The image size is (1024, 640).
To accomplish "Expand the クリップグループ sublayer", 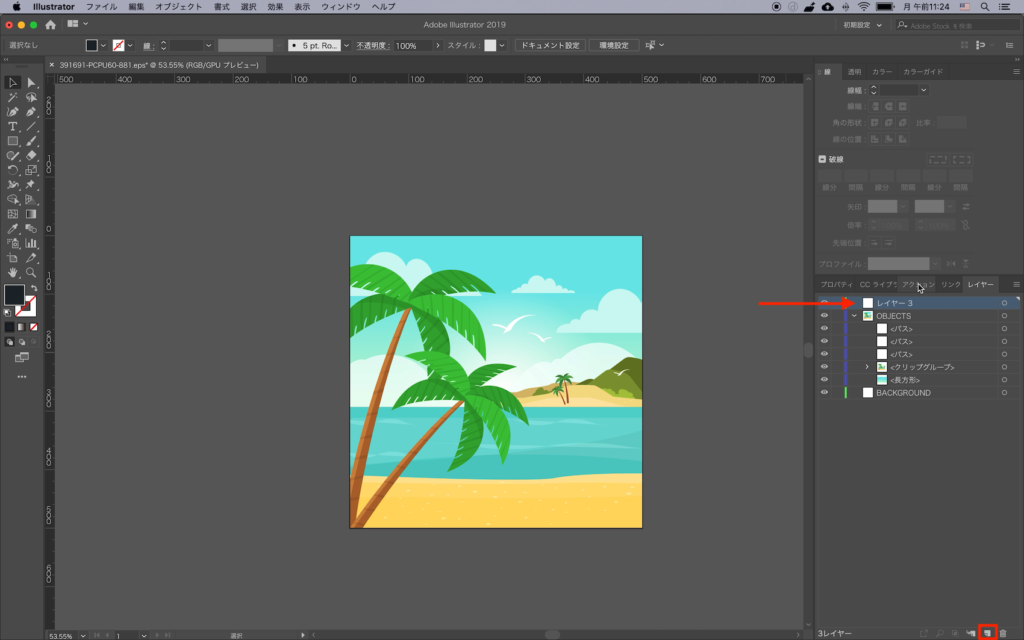I will [x=867, y=367].
